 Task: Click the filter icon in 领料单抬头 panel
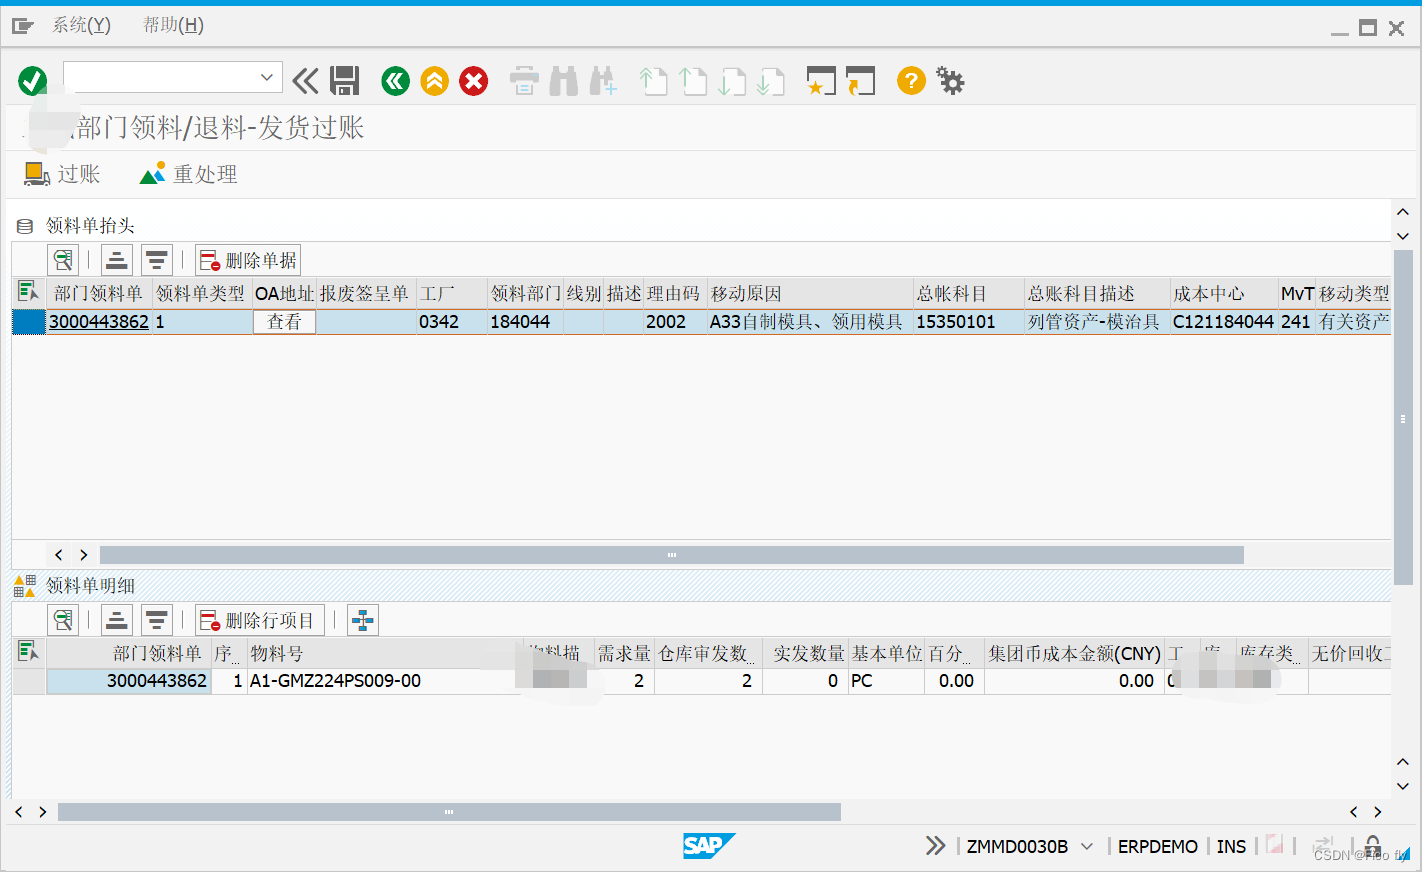point(156,259)
